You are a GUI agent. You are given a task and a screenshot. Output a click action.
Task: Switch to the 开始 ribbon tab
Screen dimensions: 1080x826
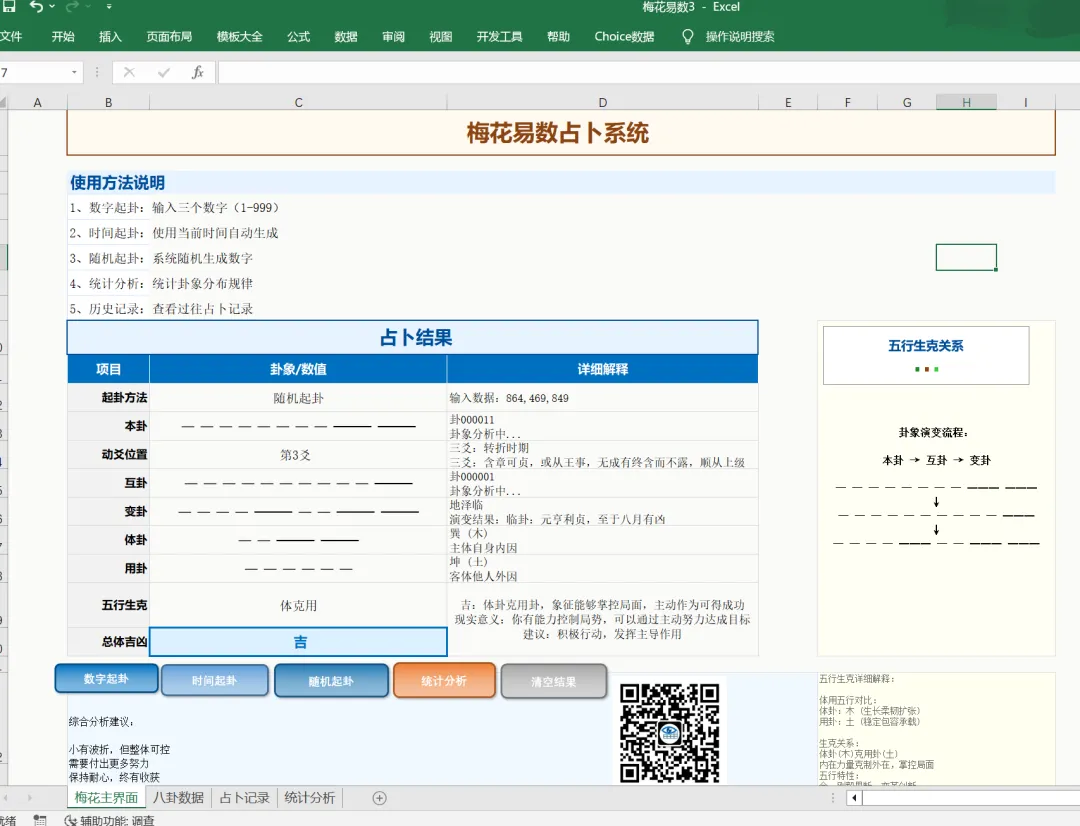63,37
